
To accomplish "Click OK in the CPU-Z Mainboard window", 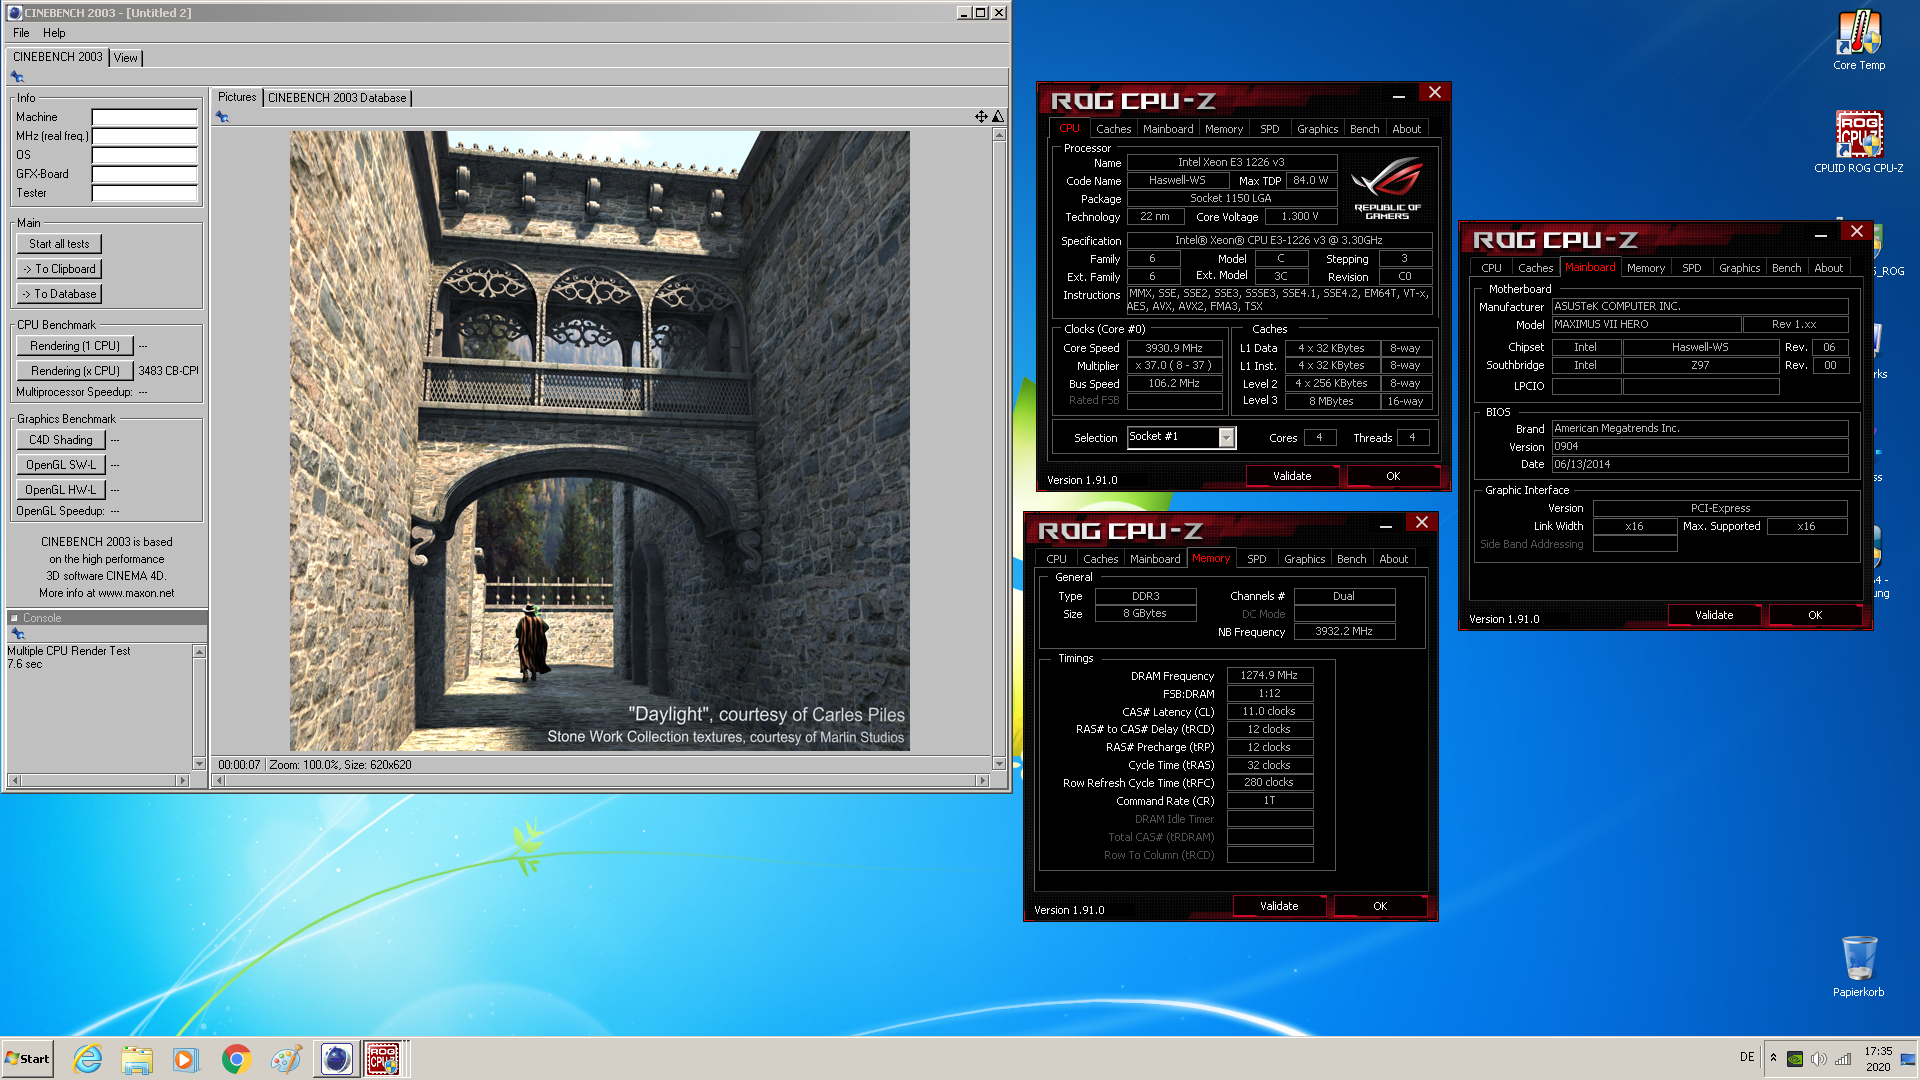I will pos(1814,615).
